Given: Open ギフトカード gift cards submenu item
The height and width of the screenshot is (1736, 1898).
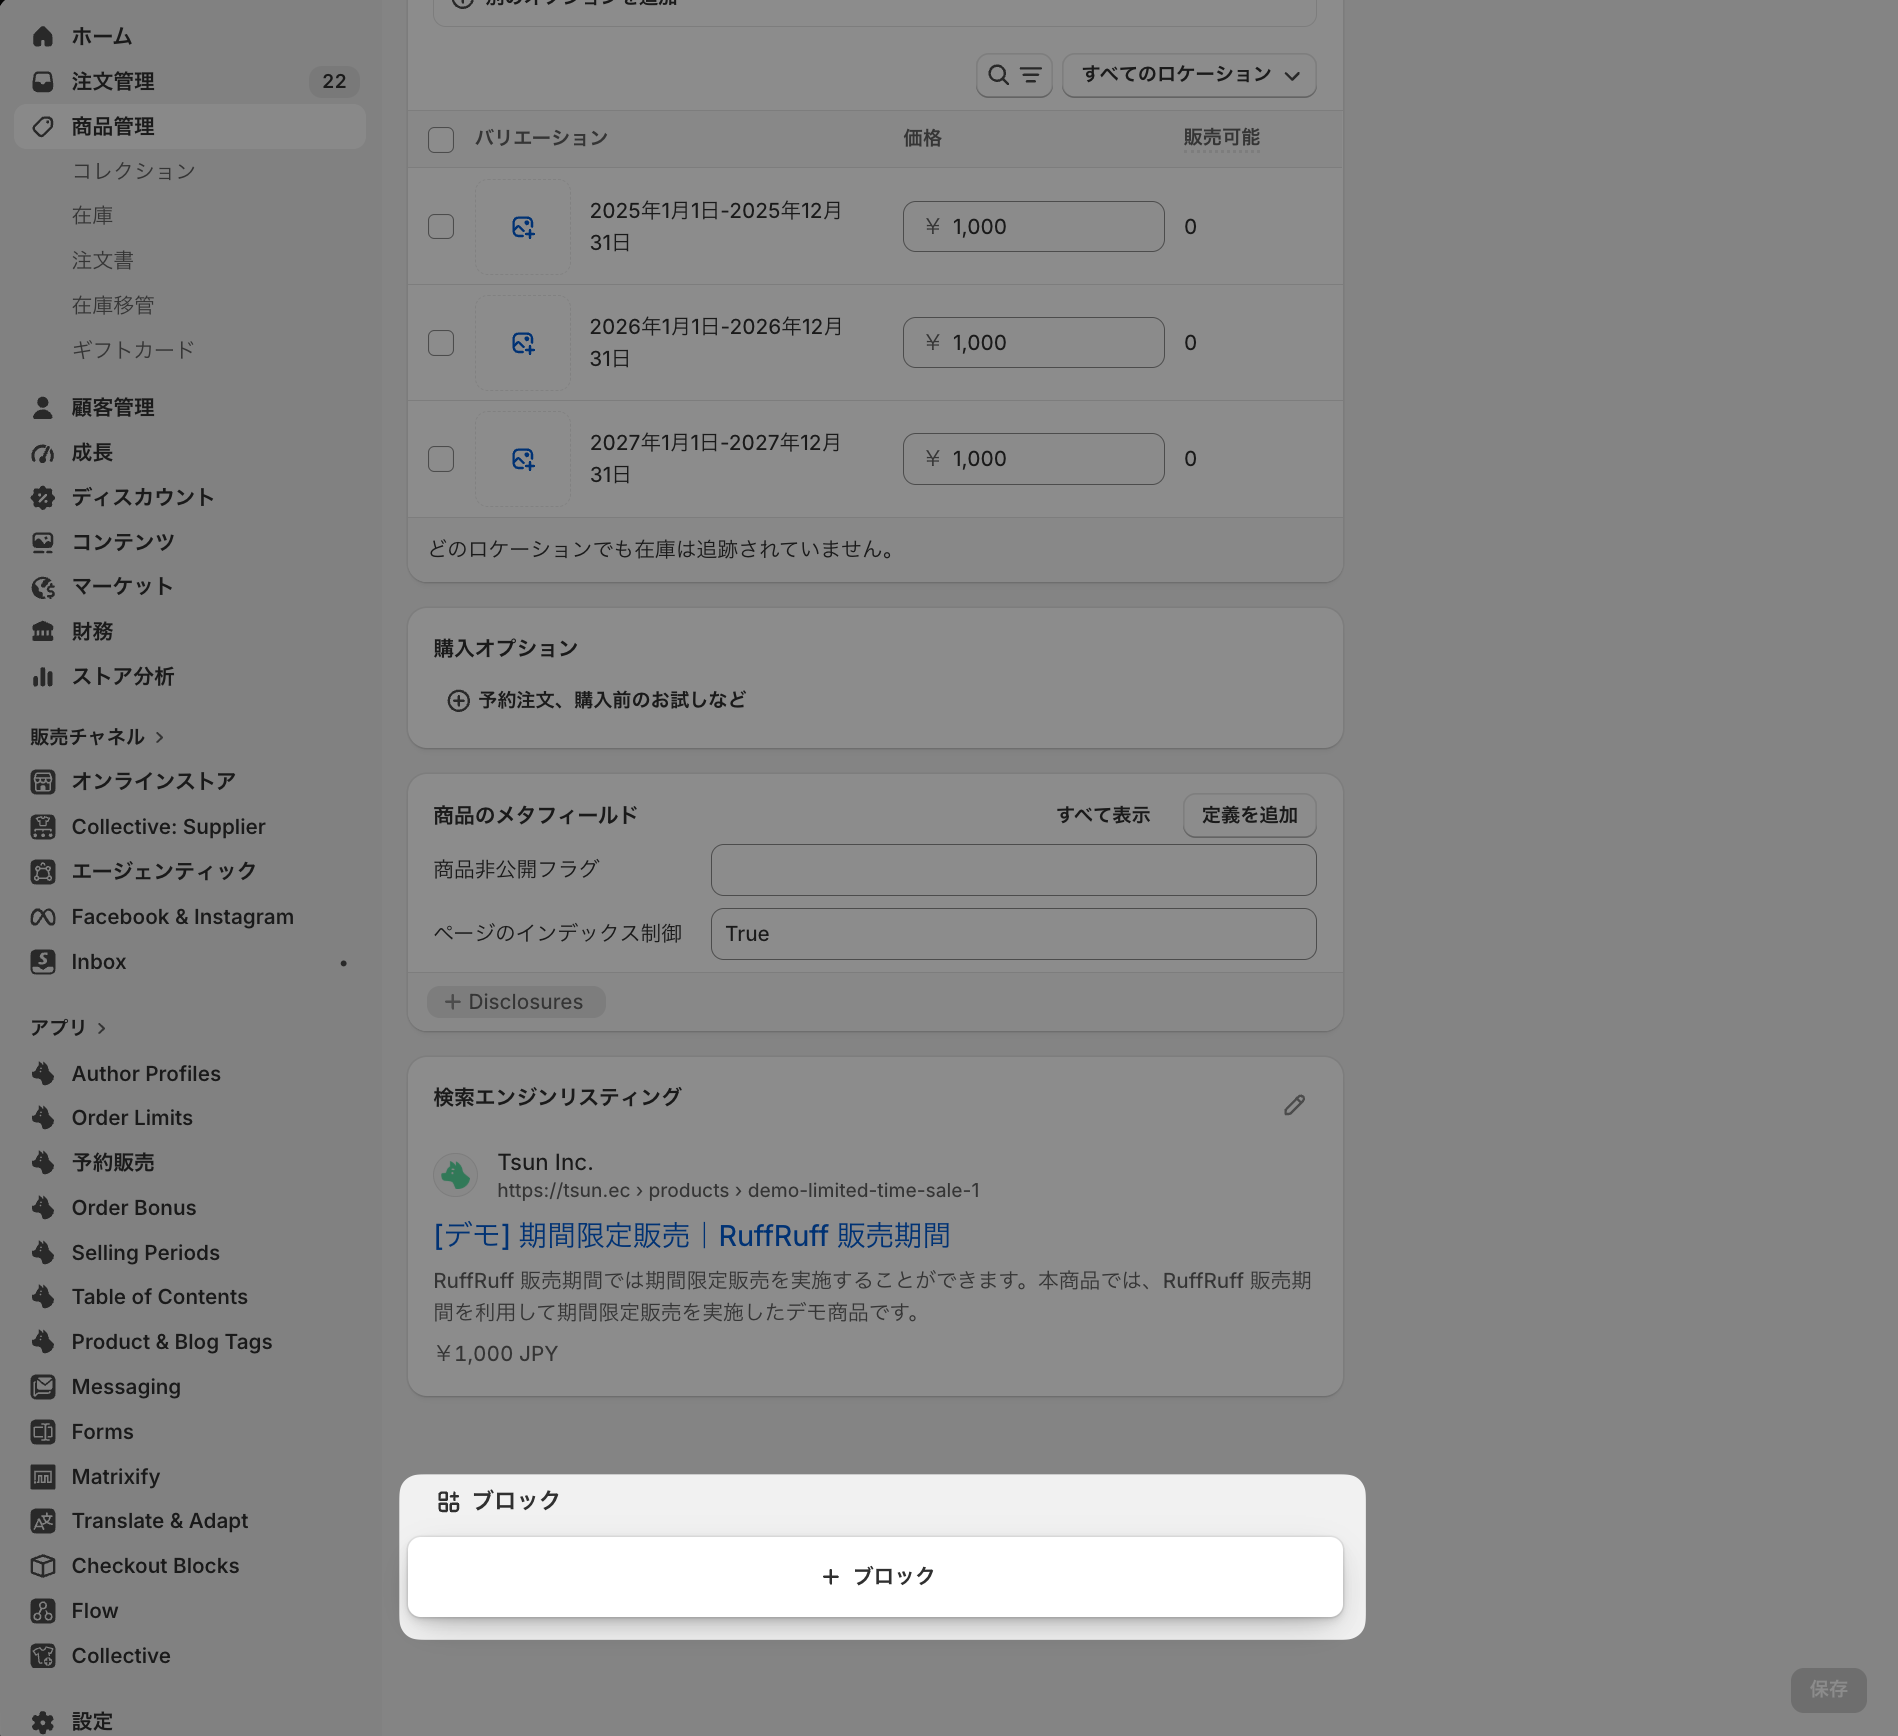Looking at the screenshot, I should pos(133,350).
